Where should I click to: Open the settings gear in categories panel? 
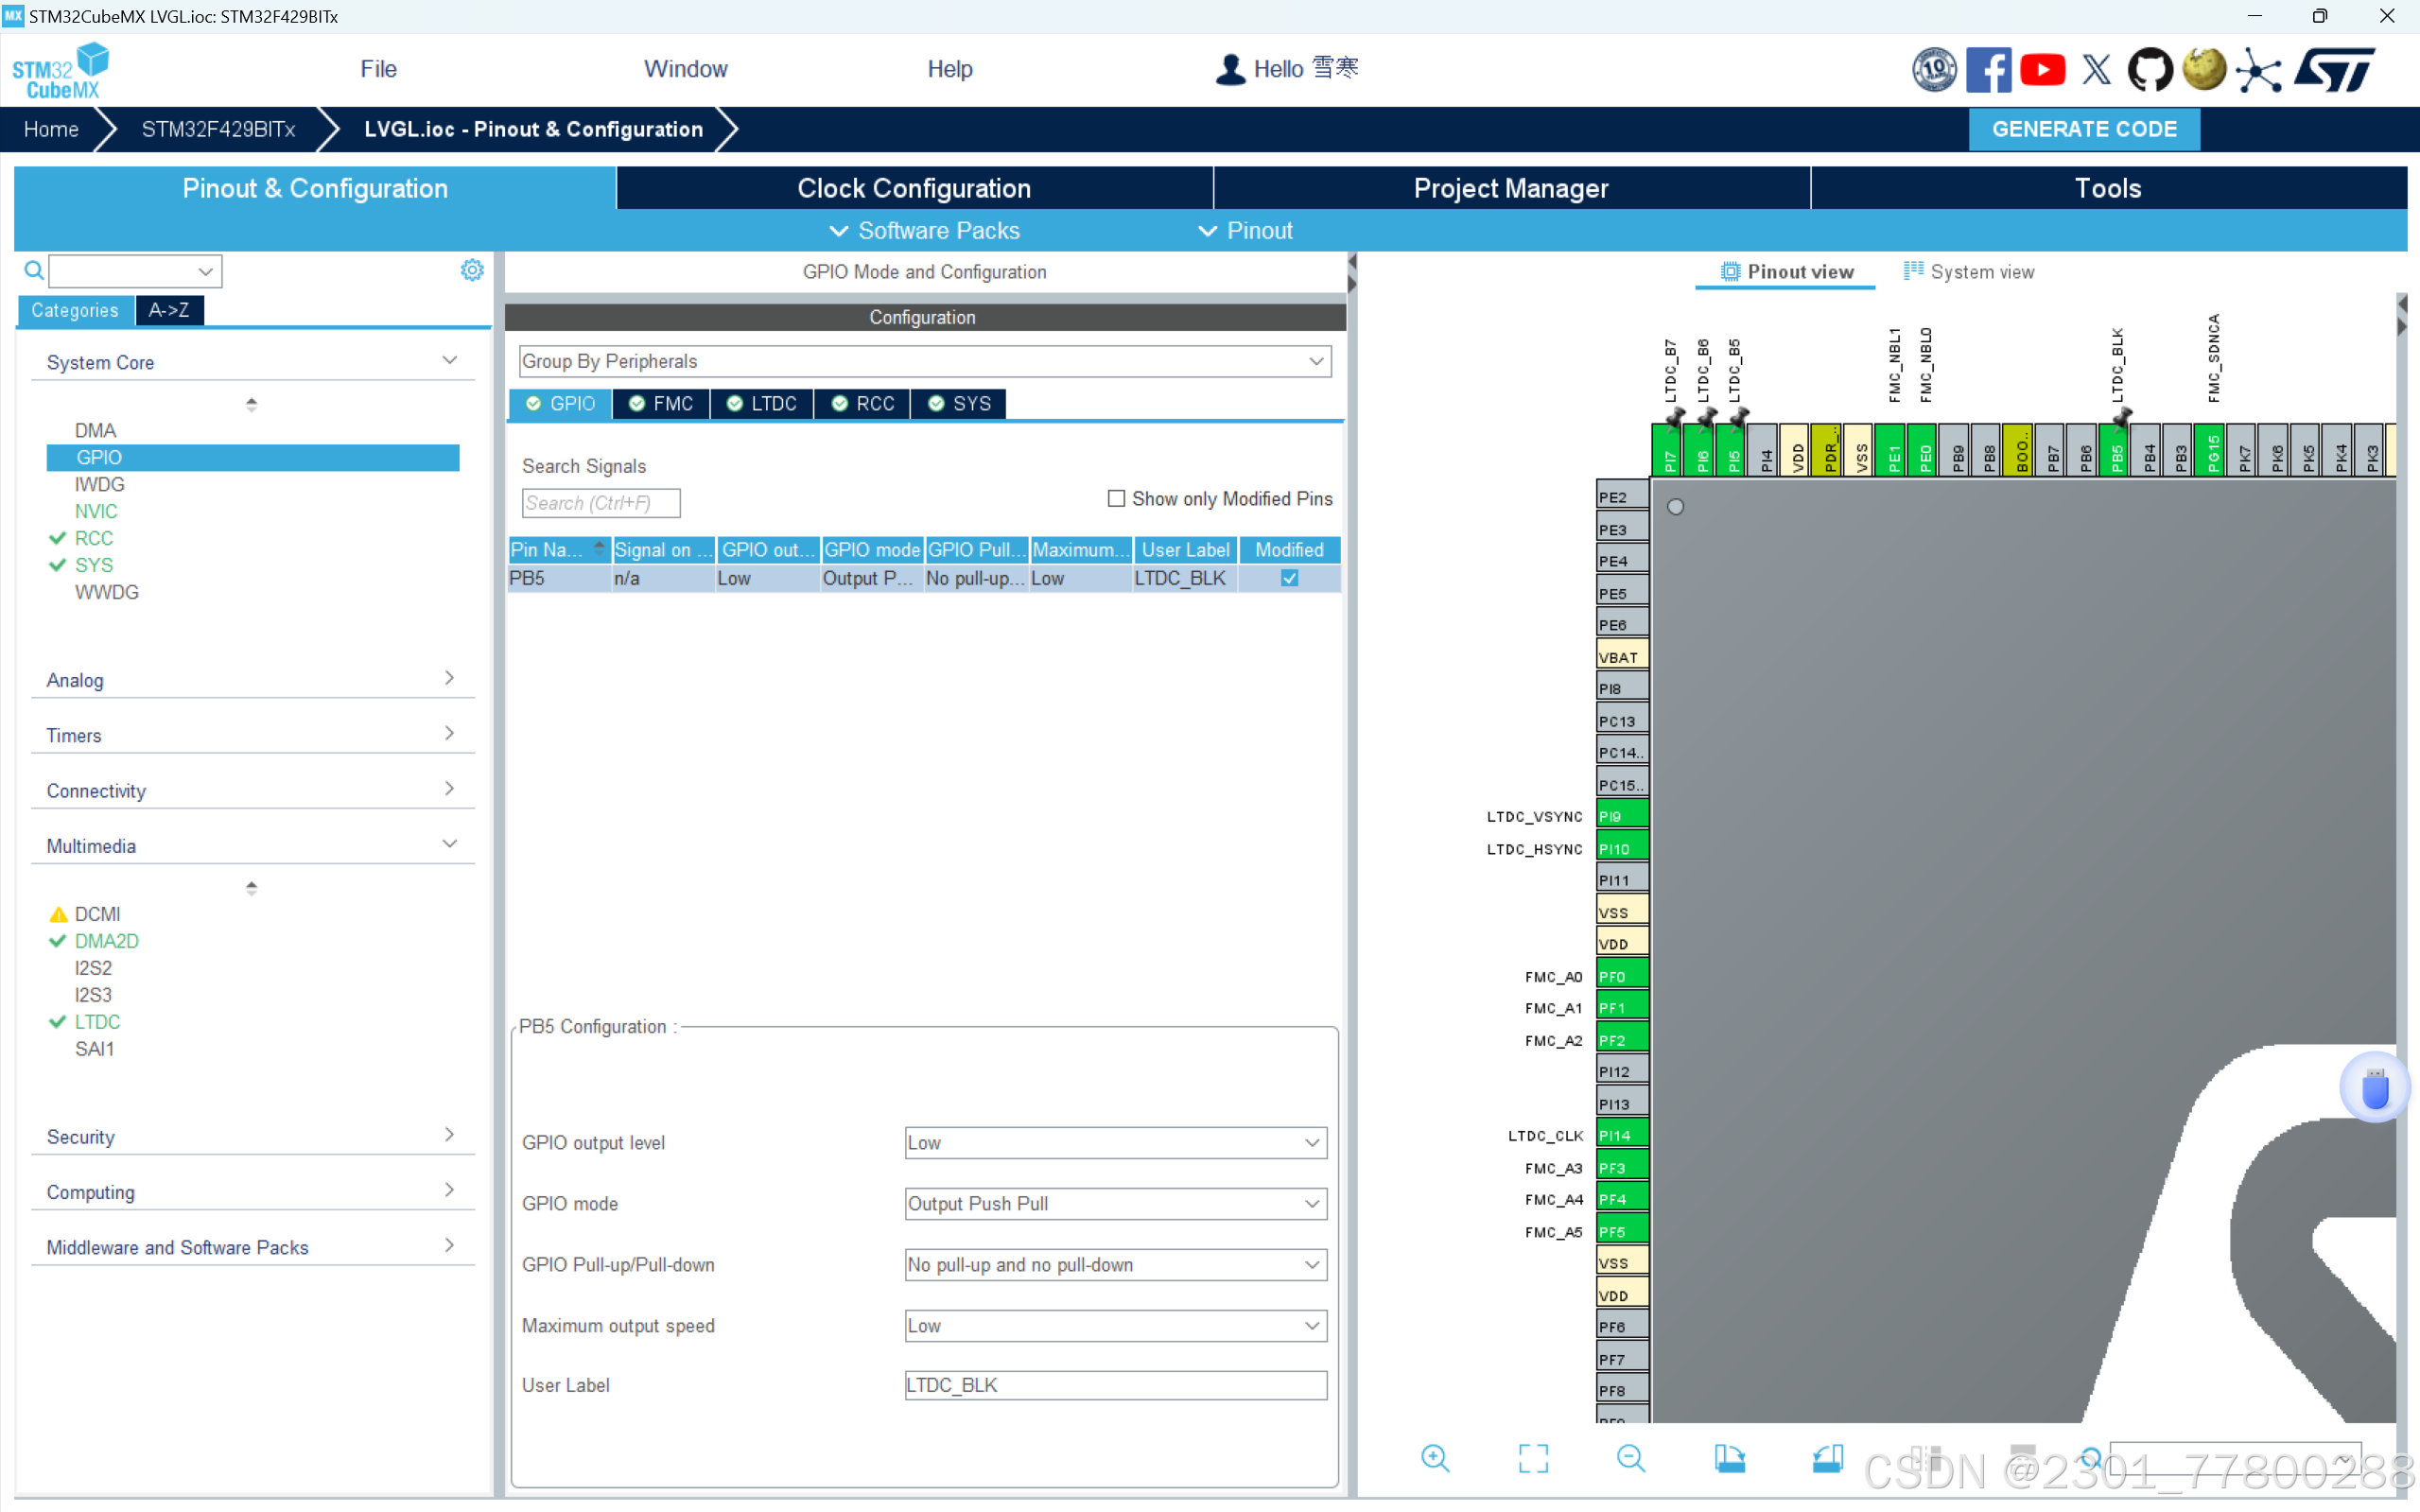point(472,270)
